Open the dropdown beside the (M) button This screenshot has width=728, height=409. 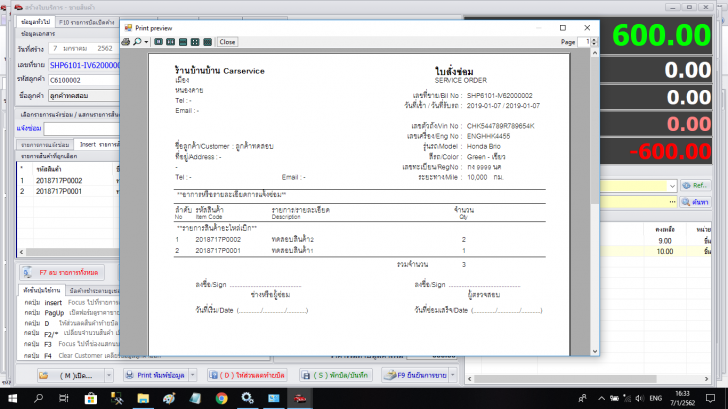pos(109,375)
